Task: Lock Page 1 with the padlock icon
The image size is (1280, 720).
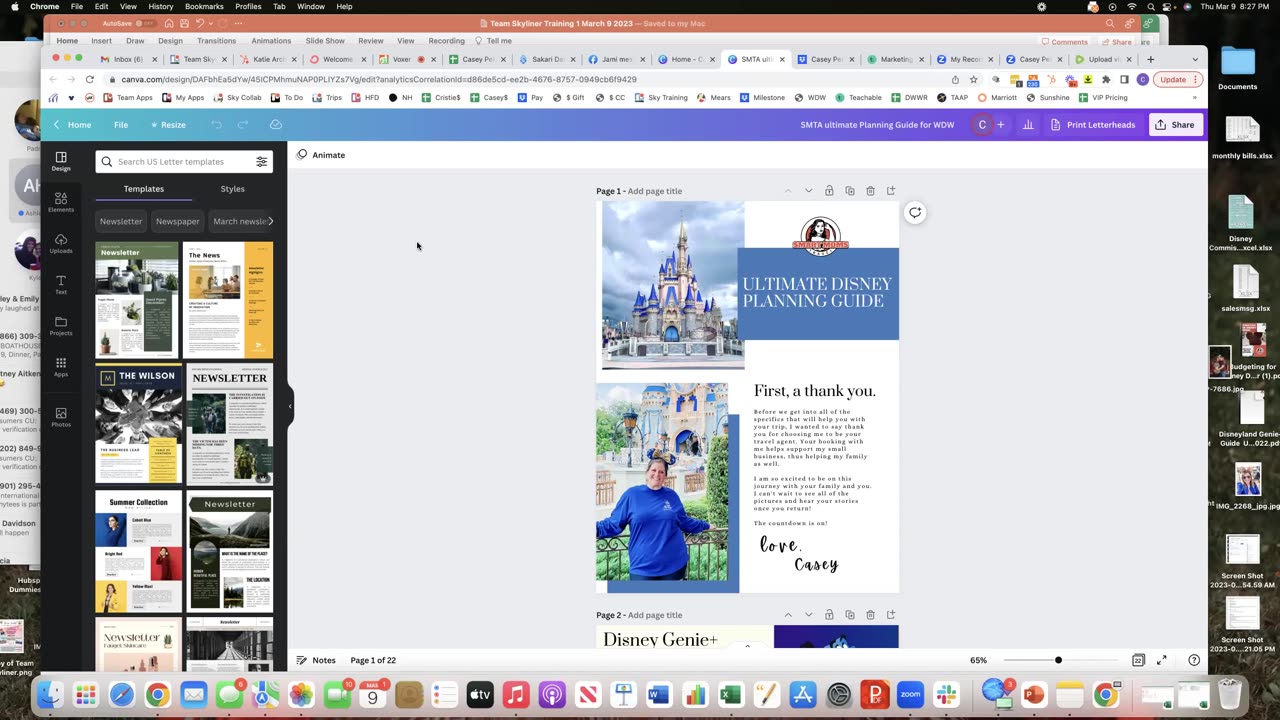Action: tap(829, 191)
